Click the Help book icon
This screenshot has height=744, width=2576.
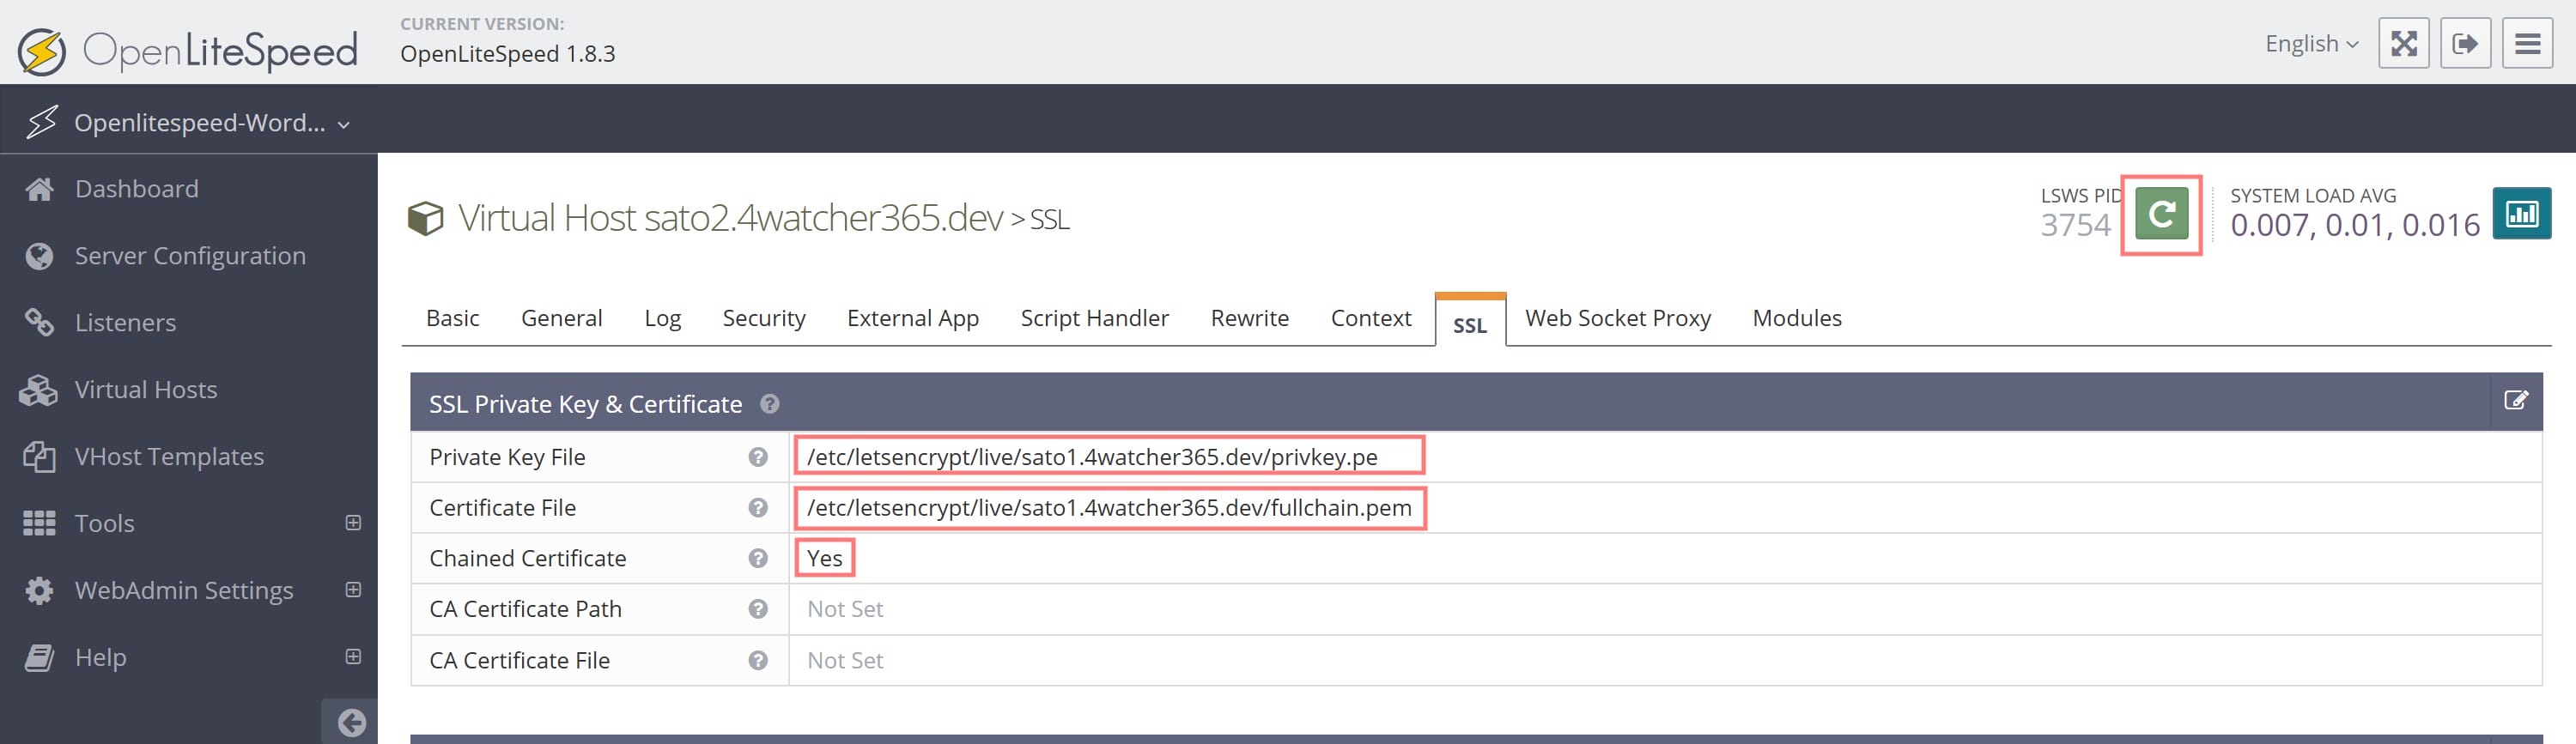click(x=39, y=657)
